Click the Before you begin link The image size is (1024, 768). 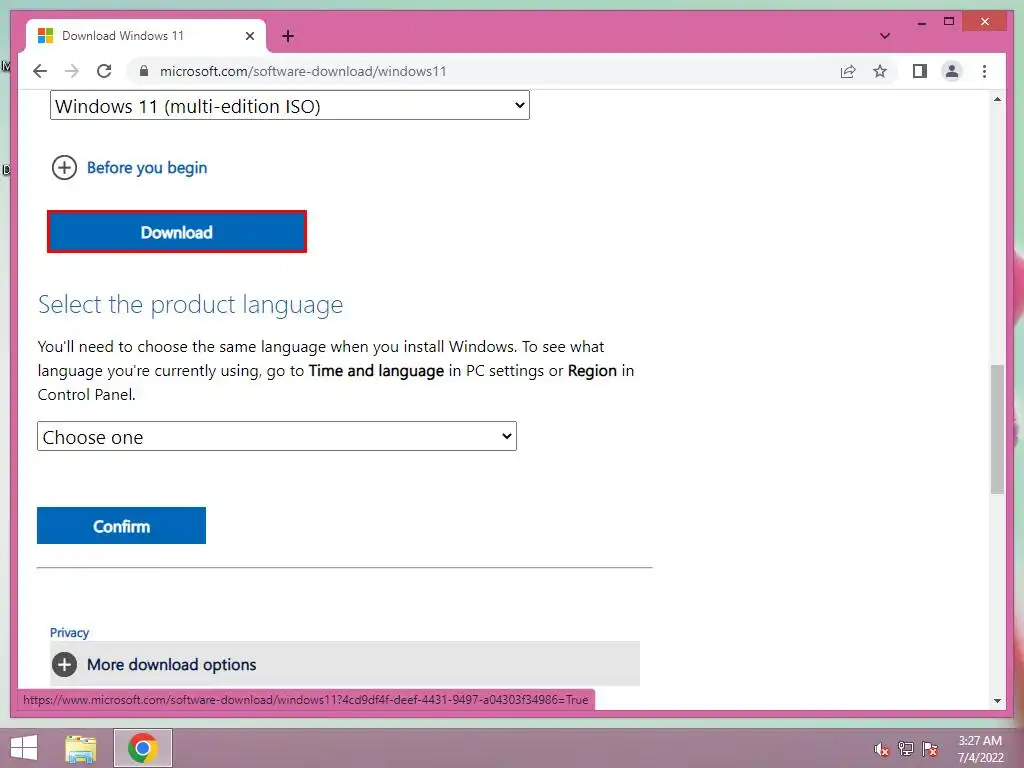pyautogui.click(x=147, y=168)
